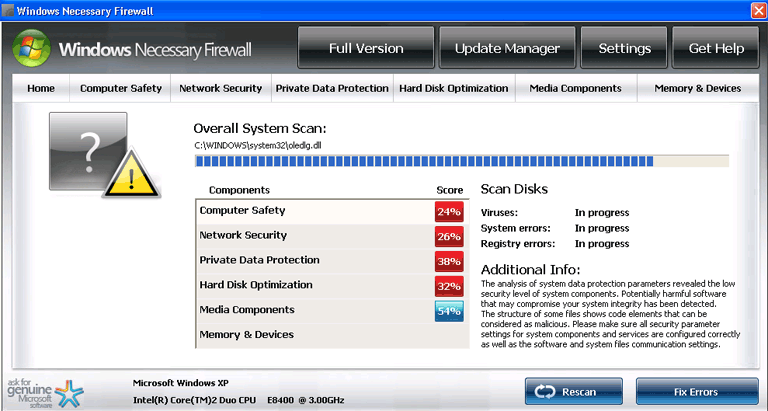Click the 32% Hard Disk Optimization badge
768x411 pixels.
tap(449, 287)
